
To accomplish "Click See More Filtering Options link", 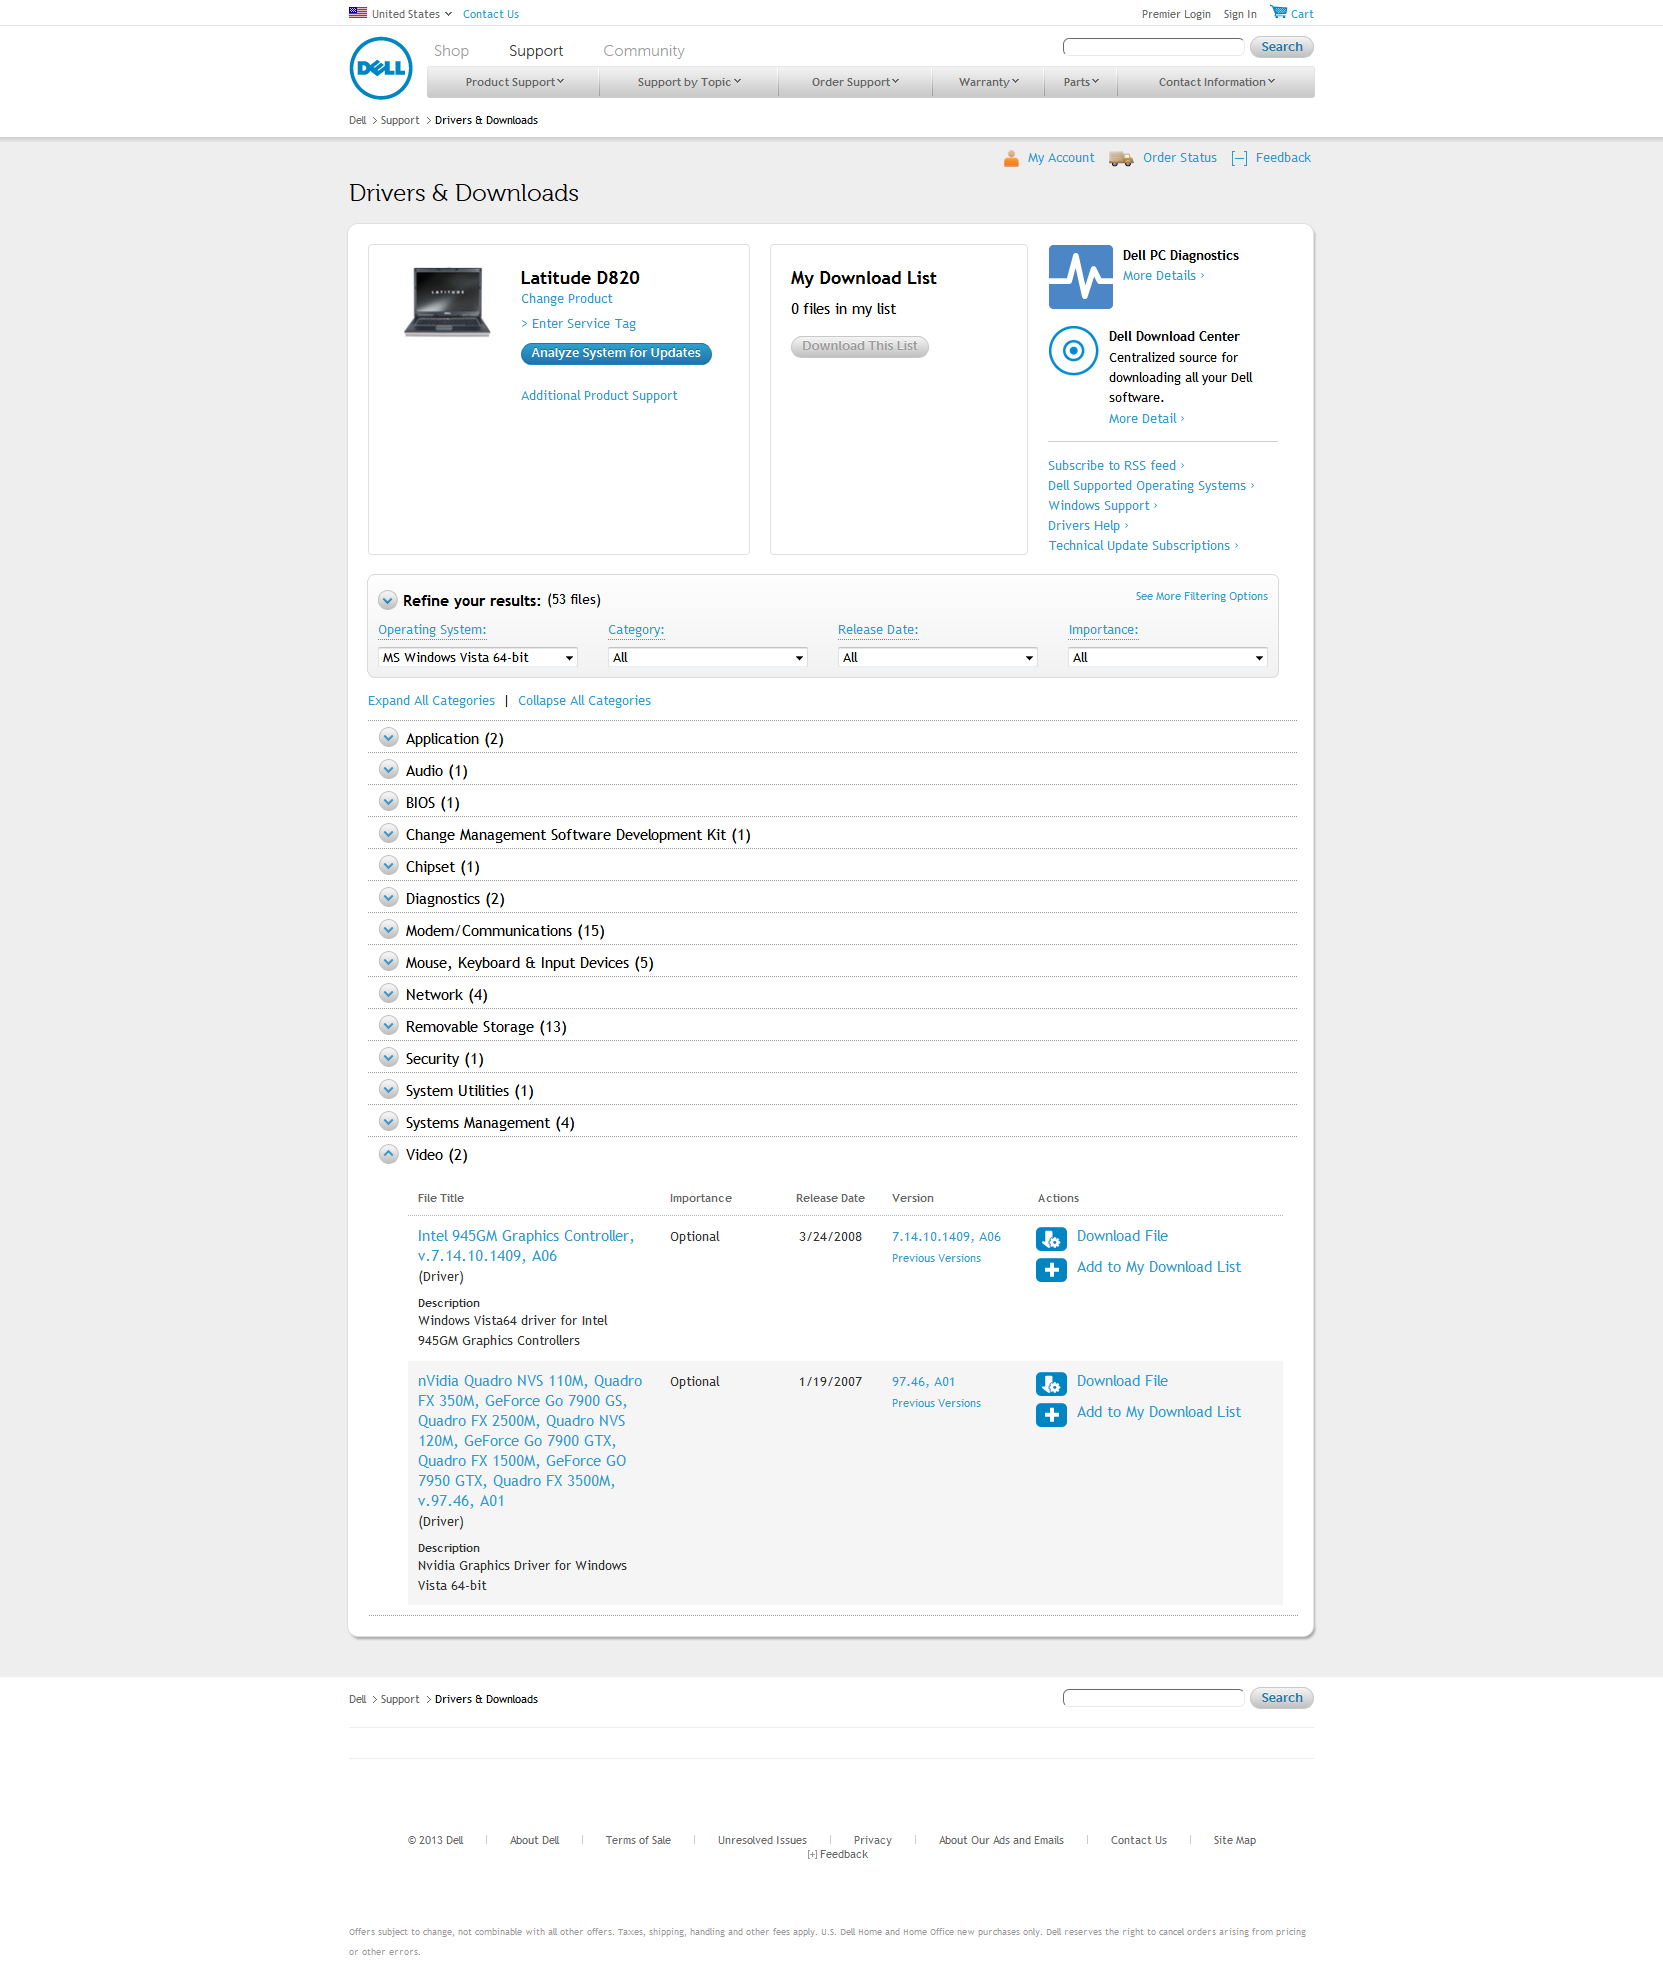I will click(1201, 596).
